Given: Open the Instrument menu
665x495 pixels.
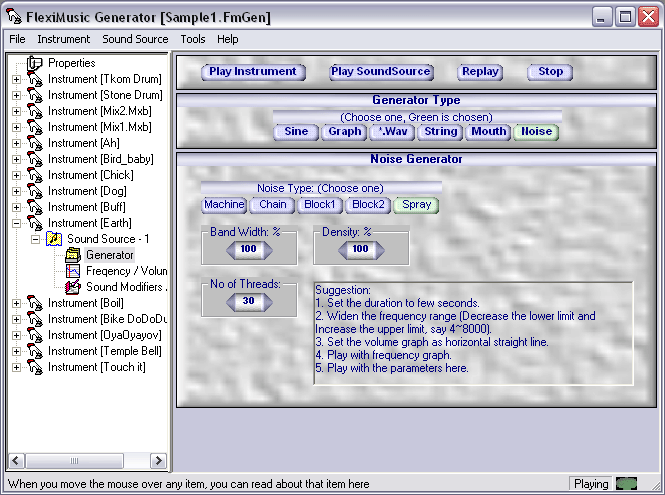Looking at the screenshot, I should point(64,39).
